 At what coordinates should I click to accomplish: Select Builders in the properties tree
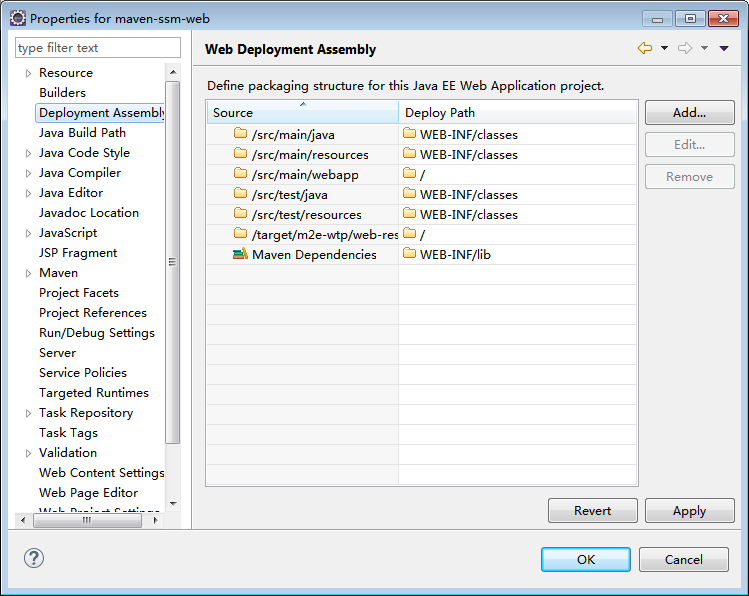click(63, 93)
